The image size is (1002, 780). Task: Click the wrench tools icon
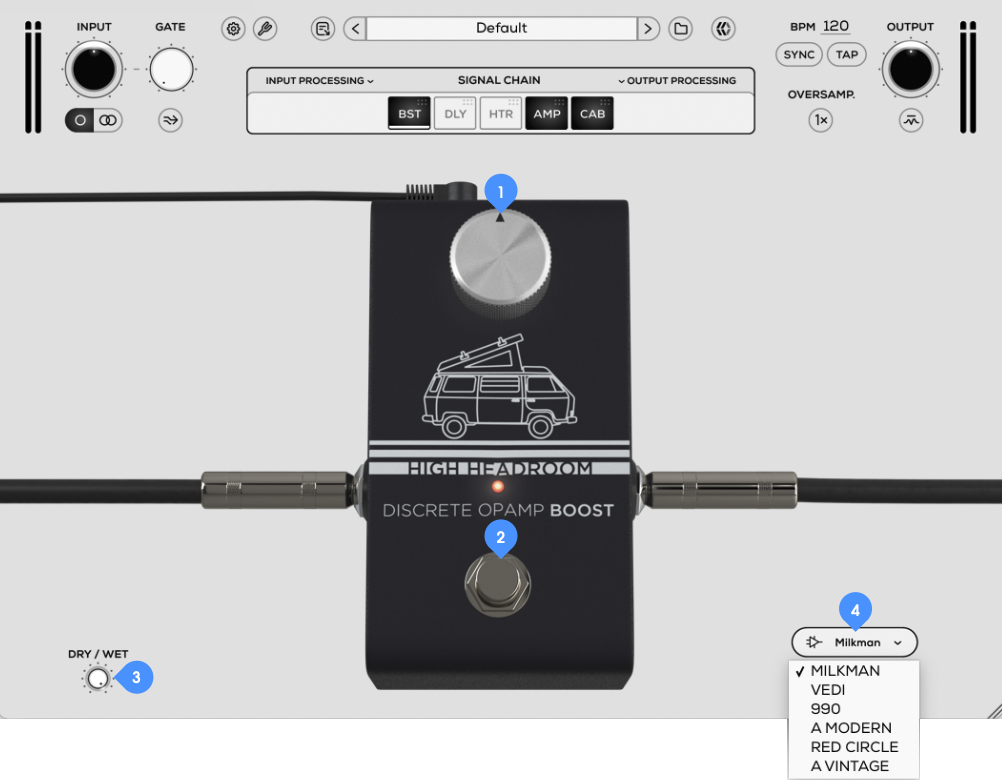pos(265,29)
